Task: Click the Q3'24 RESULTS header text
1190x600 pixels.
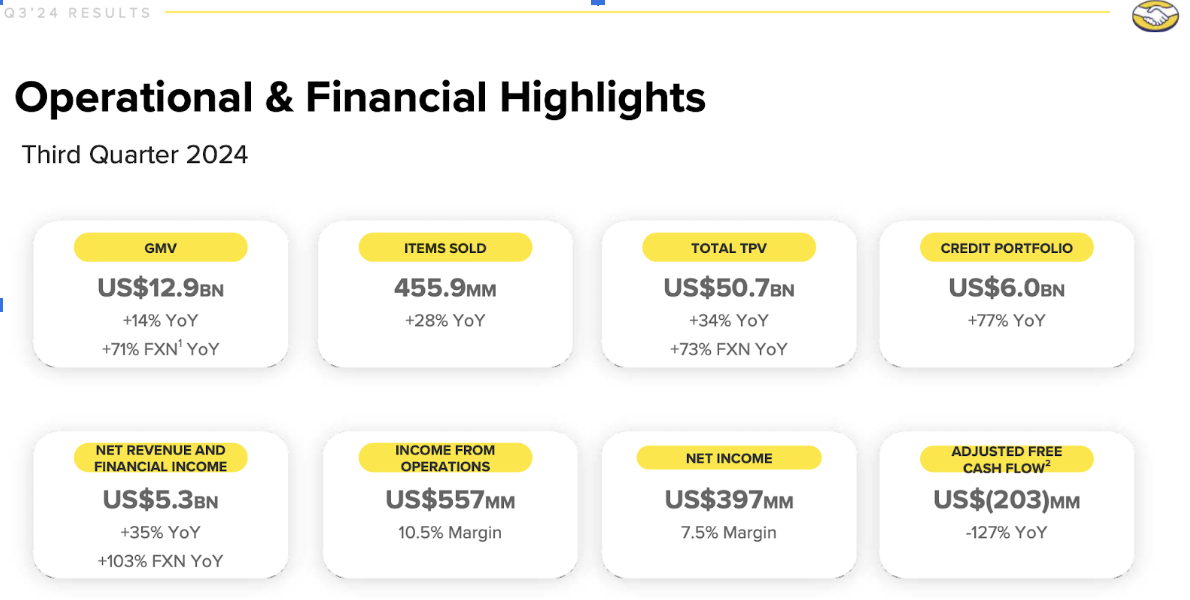Action: pos(77,13)
